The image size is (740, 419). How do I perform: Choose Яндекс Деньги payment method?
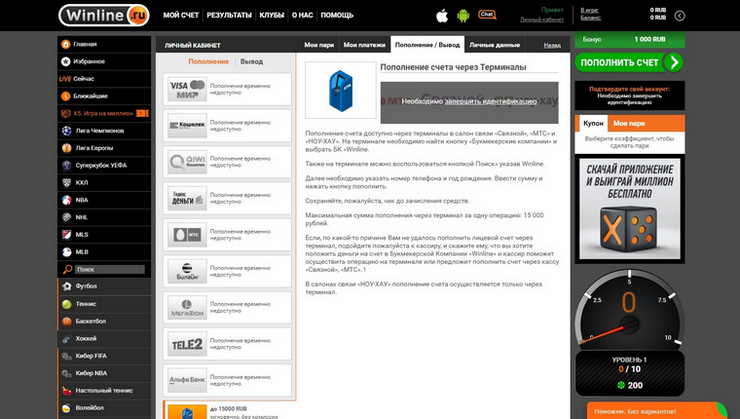227,198
